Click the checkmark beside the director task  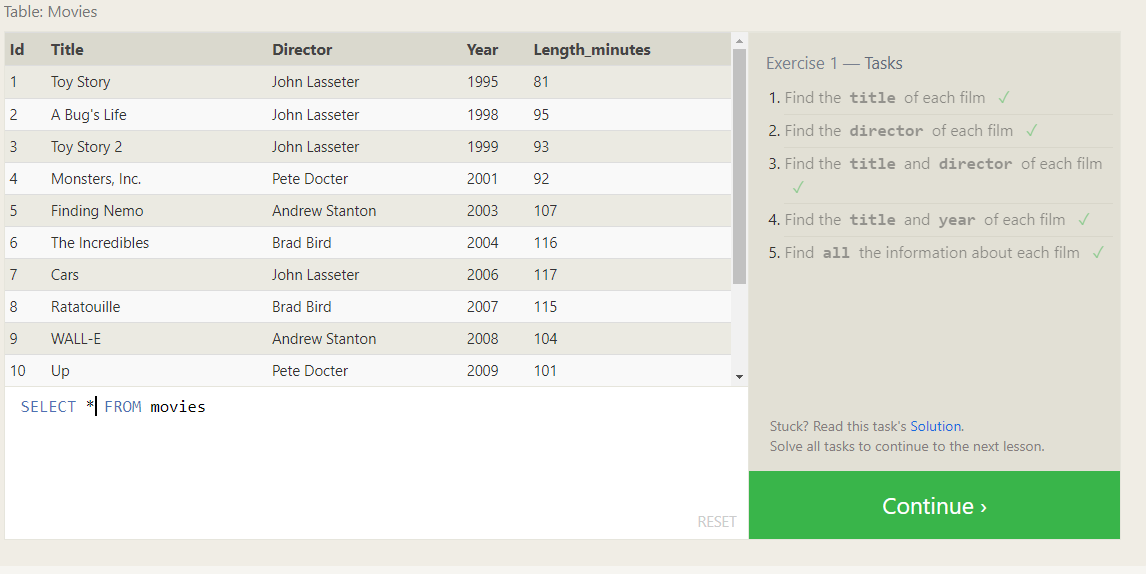click(1031, 131)
